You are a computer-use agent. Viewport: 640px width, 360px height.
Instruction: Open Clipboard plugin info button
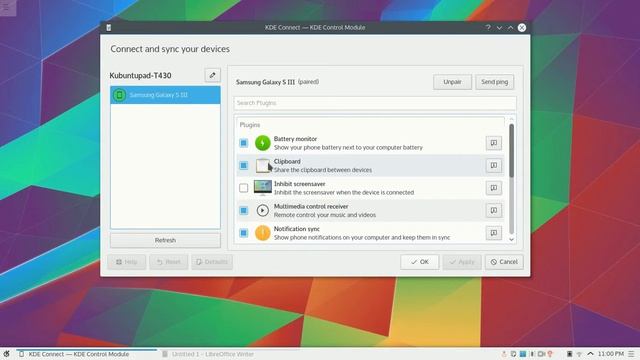coord(493,165)
